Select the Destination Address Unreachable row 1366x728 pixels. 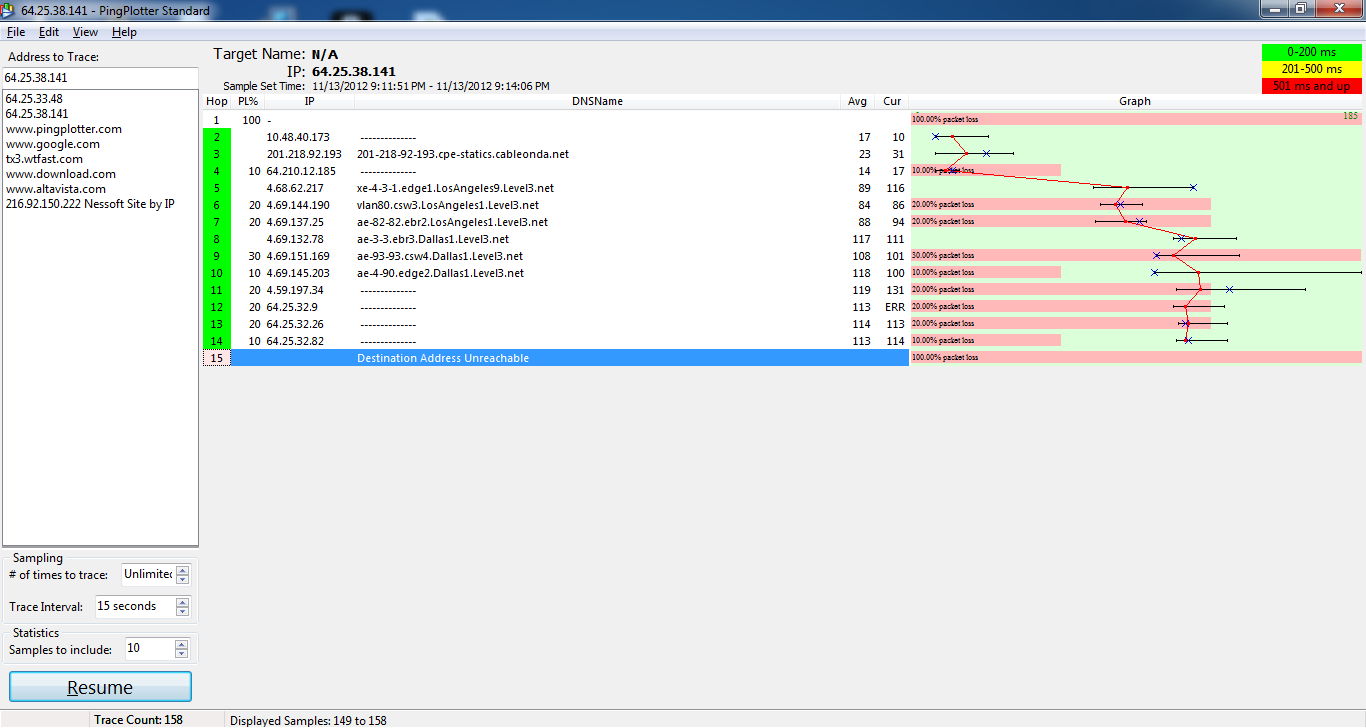click(x=569, y=358)
